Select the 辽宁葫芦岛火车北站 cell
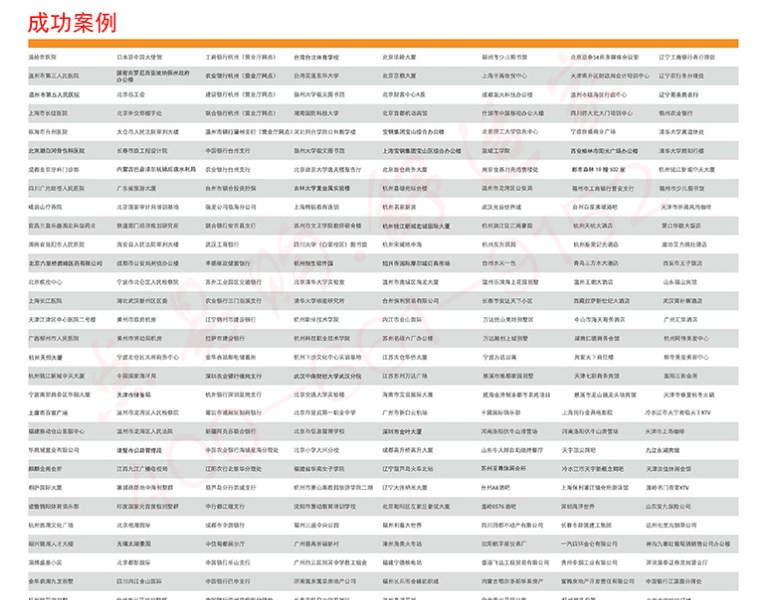 point(407,469)
